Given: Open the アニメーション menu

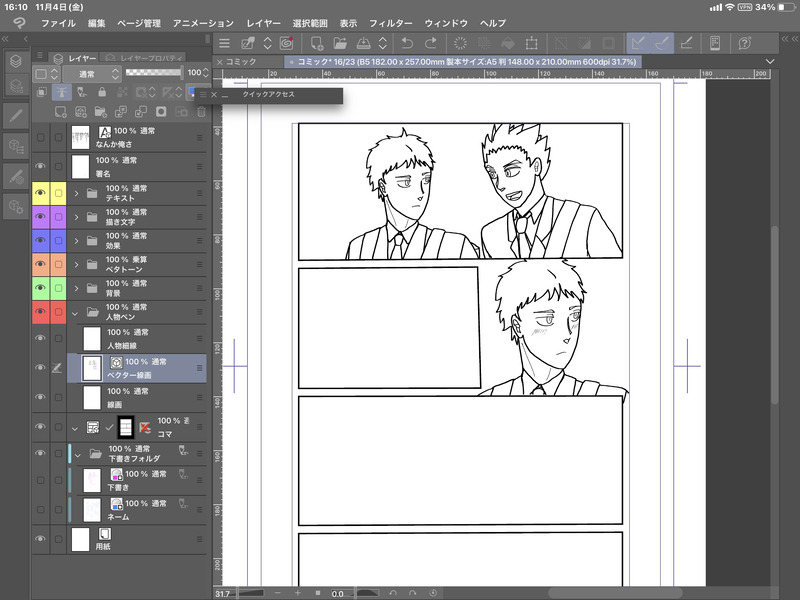Looking at the screenshot, I should coord(203,23).
